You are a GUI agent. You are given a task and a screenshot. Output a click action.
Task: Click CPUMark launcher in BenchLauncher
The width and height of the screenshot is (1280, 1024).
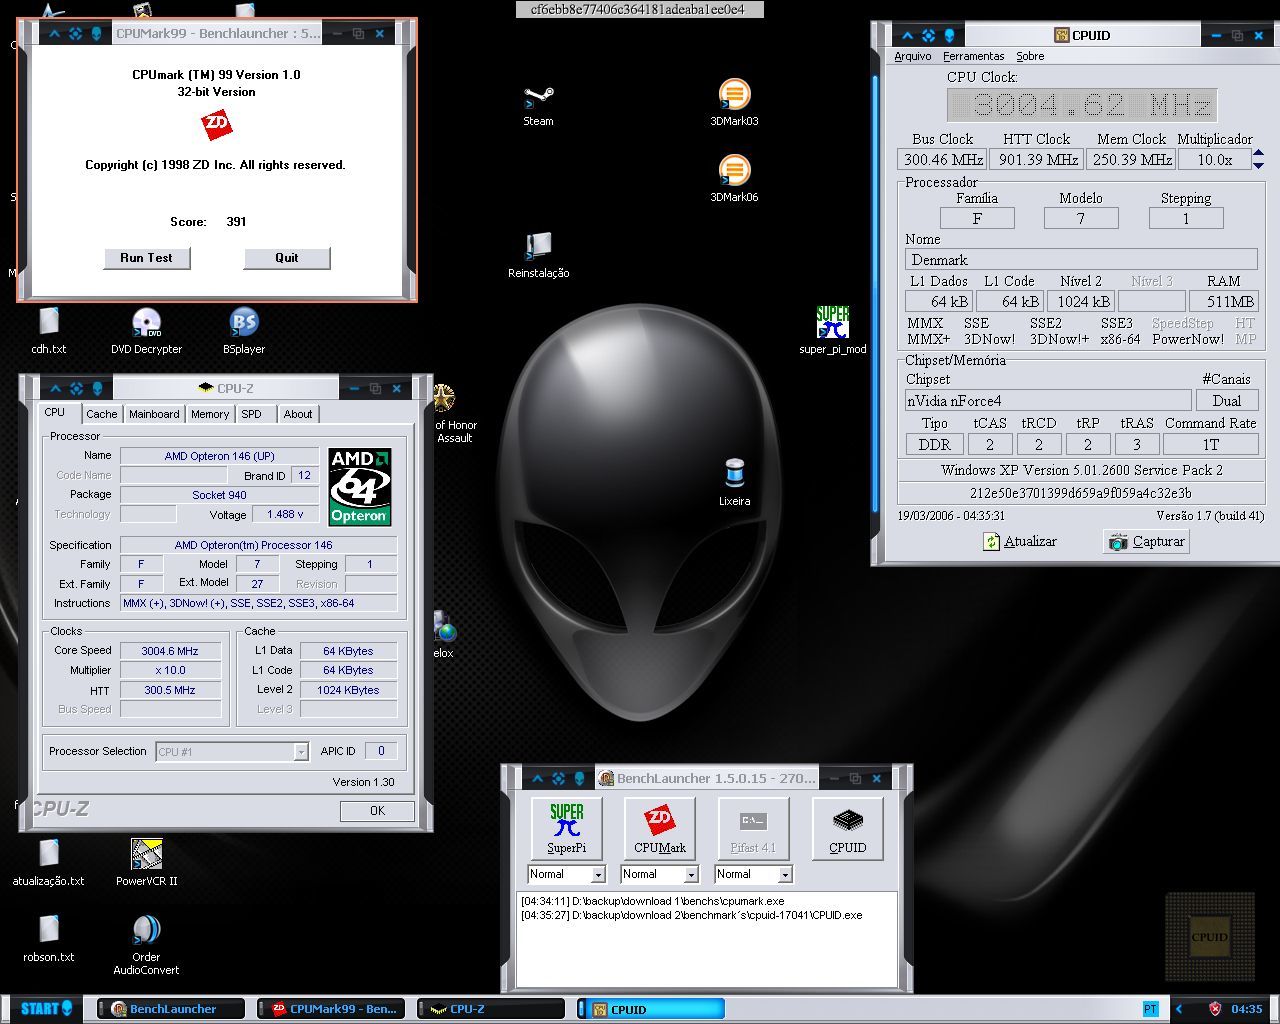coord(660,828)
